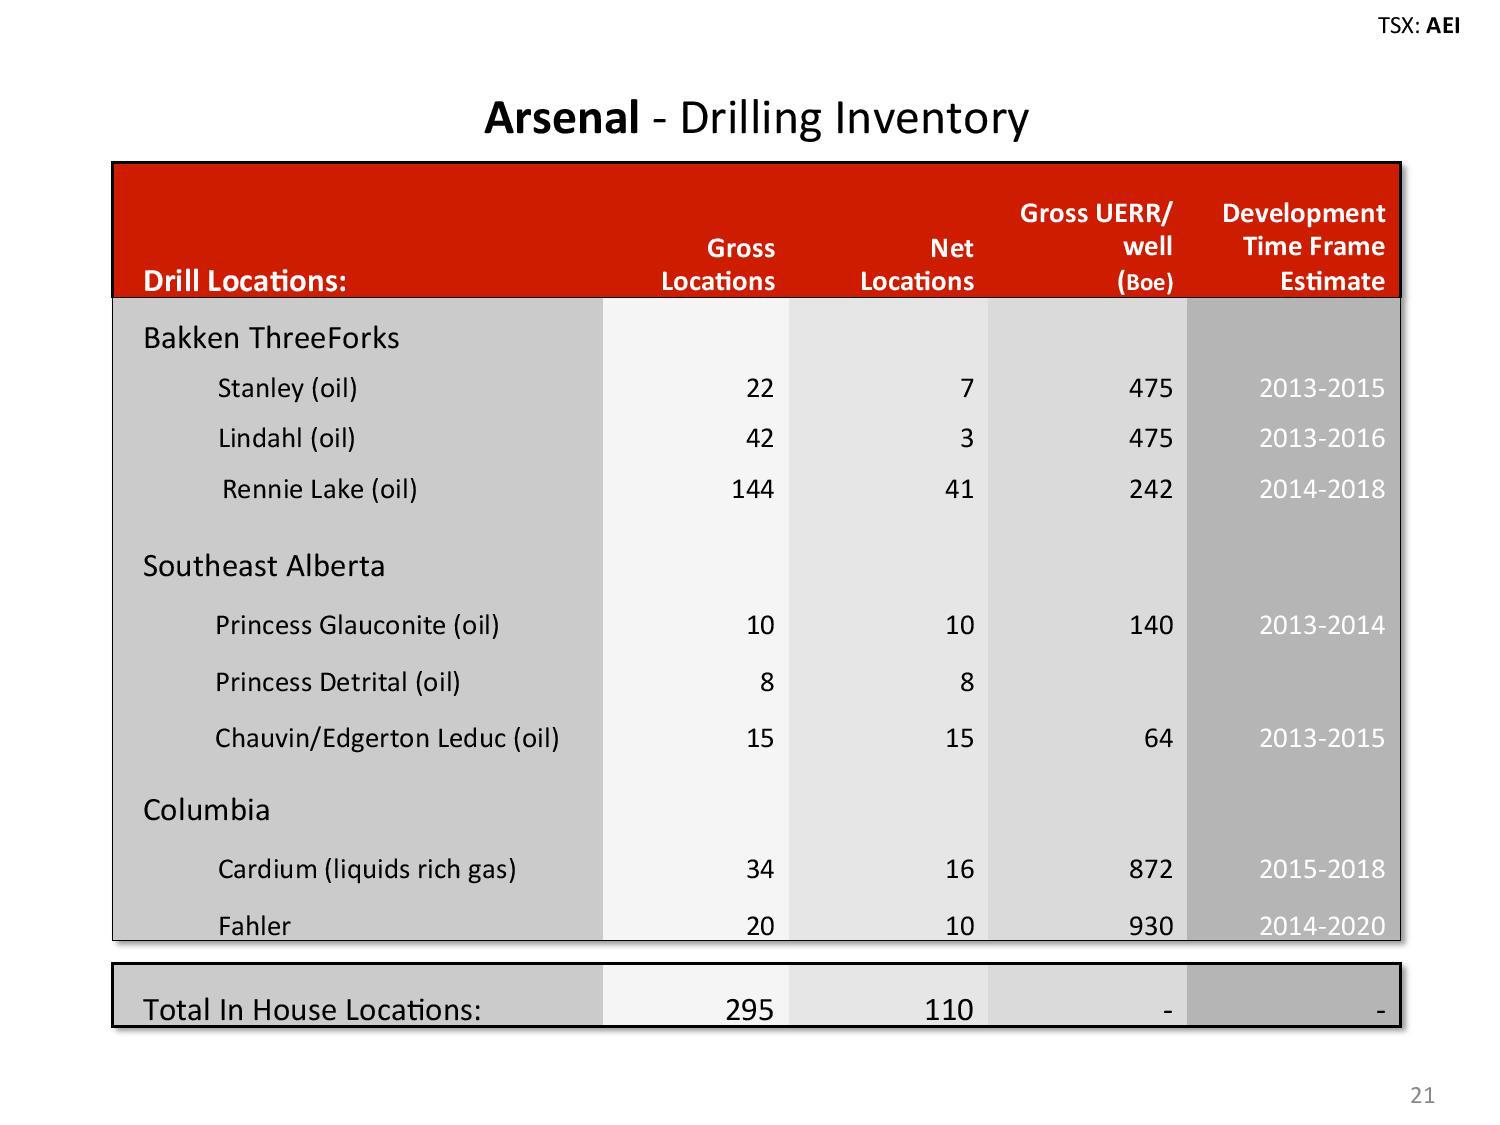Click the "TSX: AEI" ticker label

(x=1418, y=26)
